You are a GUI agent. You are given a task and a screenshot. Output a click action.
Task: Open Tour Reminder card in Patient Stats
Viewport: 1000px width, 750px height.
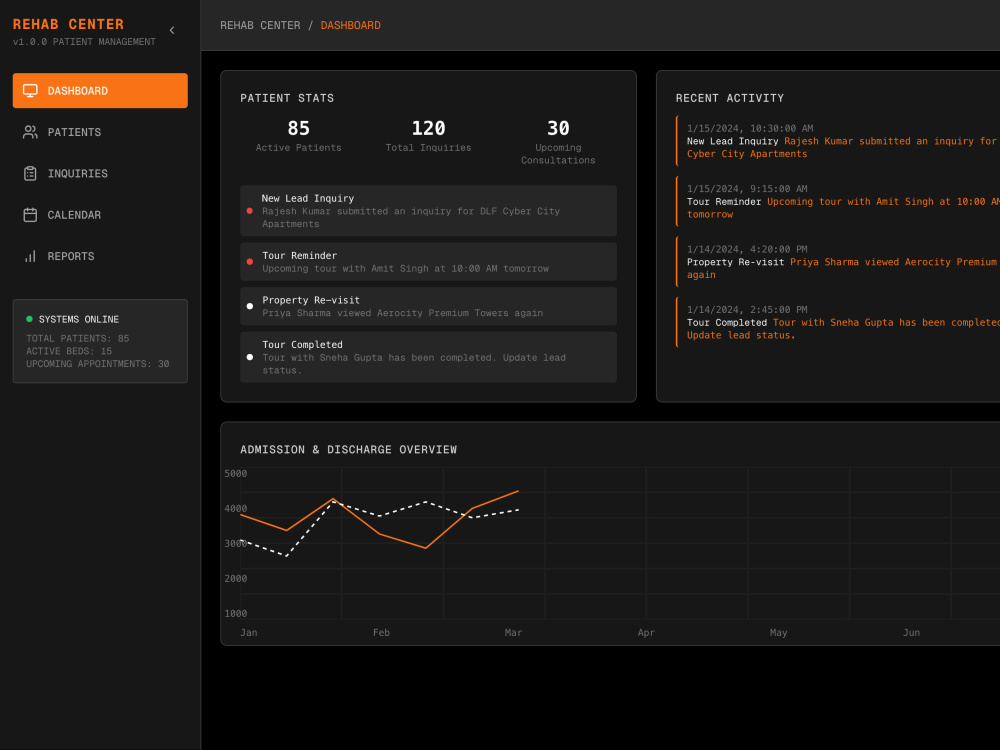coord(429,261)
